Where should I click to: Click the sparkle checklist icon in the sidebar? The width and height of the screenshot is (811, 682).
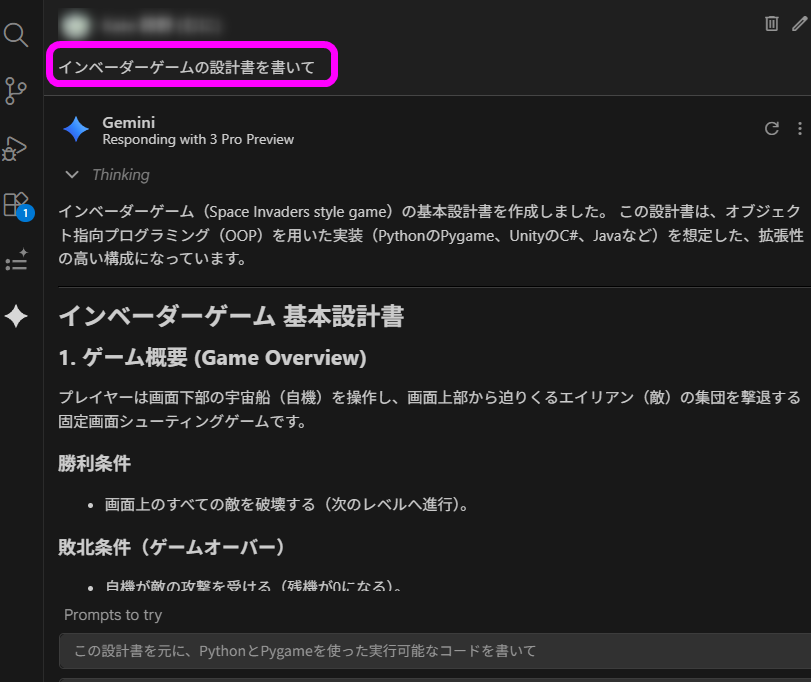click(x=16, y=260)
